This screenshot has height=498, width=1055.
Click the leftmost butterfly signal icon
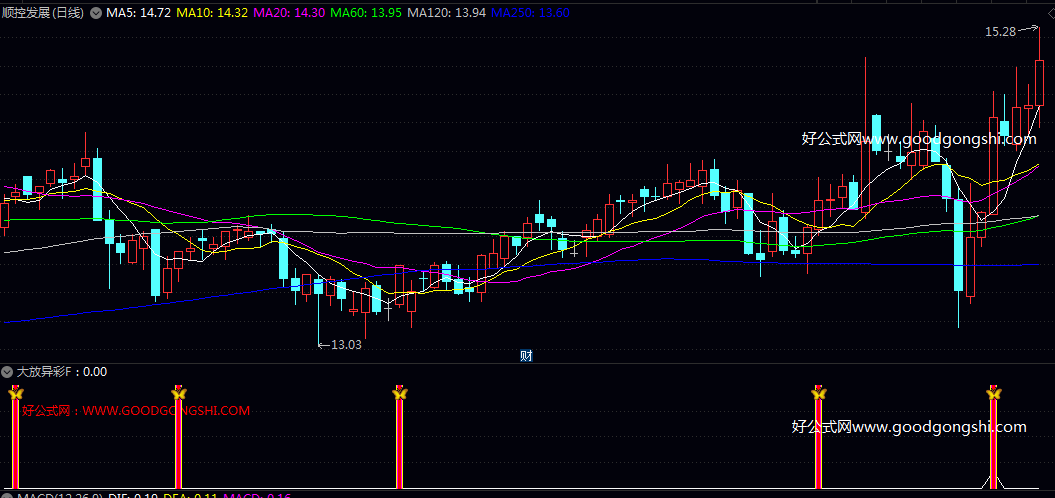coord(15,393)
